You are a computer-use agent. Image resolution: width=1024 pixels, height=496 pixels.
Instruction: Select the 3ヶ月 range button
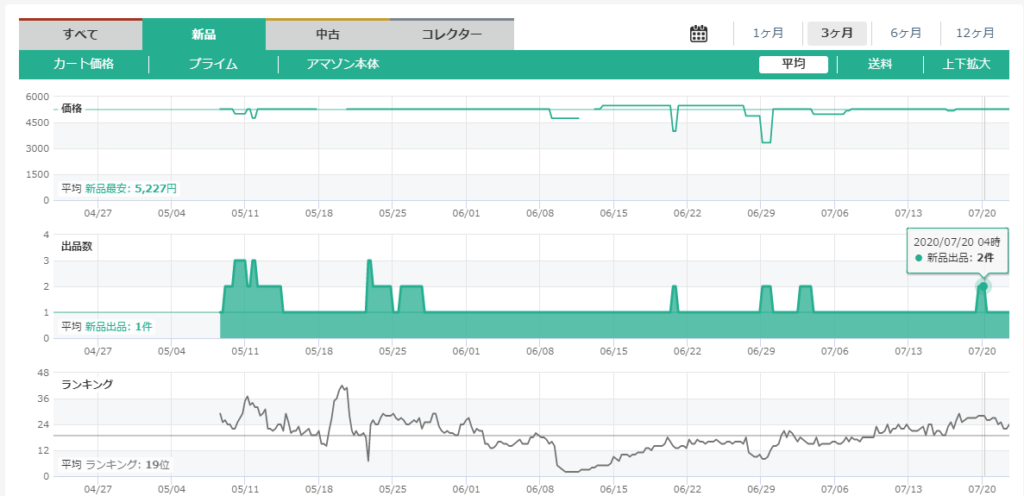[837, 33]
